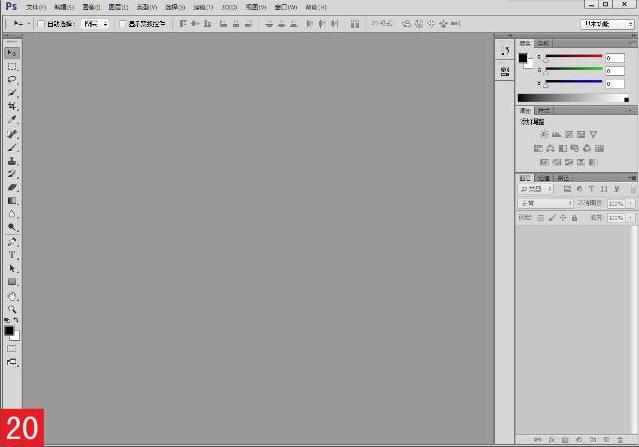Open the auto-select target dropdown
The width and height of the screenshot is (639, 447).
point(95,24)
